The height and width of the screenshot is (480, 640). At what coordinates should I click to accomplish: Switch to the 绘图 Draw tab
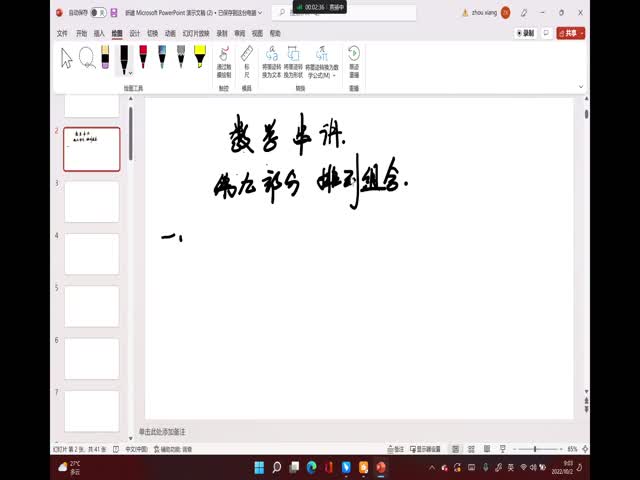[117, 33]
